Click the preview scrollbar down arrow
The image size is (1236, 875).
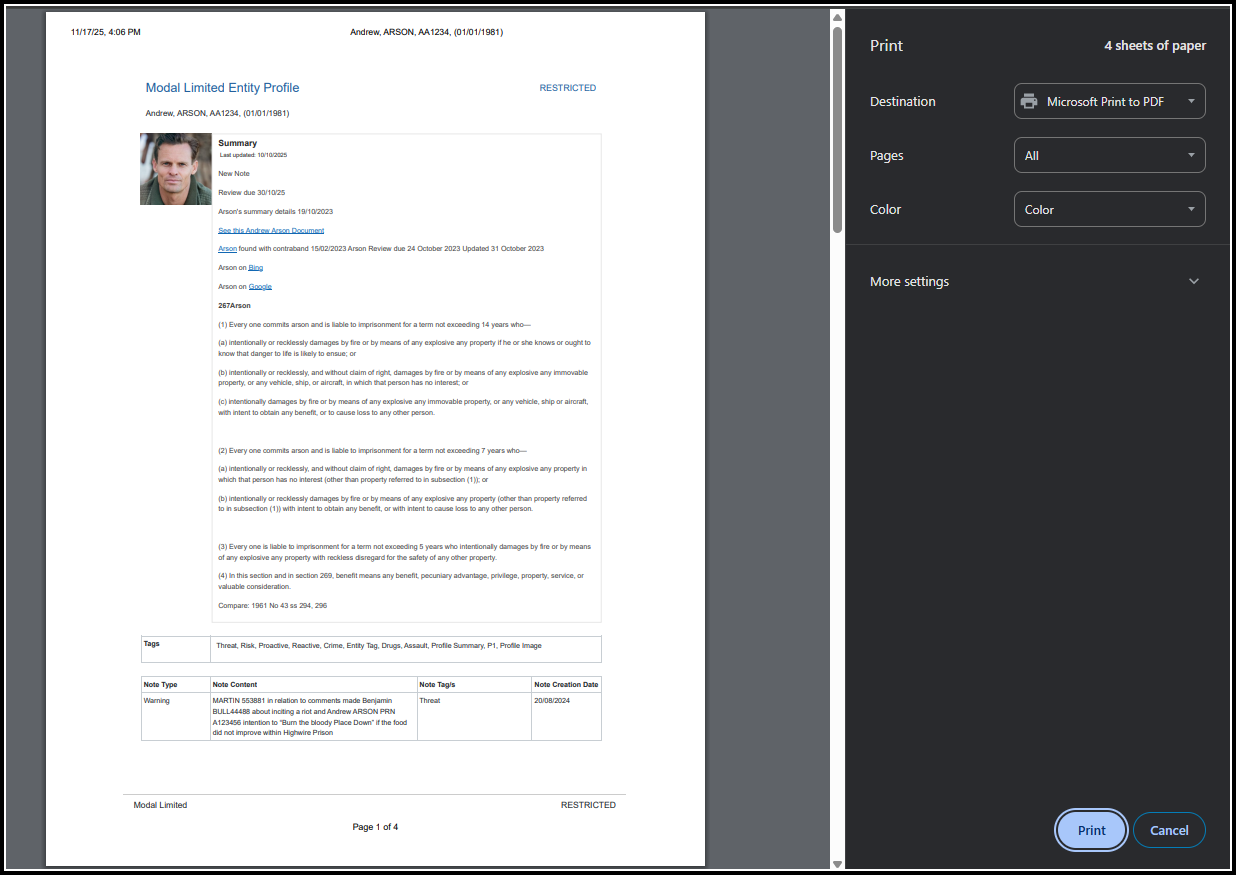838,863
